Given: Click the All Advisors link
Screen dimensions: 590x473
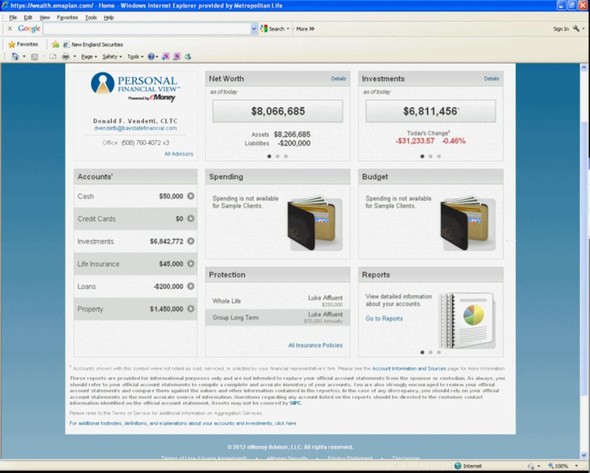Looking at the screenshot, I should 179,154.
